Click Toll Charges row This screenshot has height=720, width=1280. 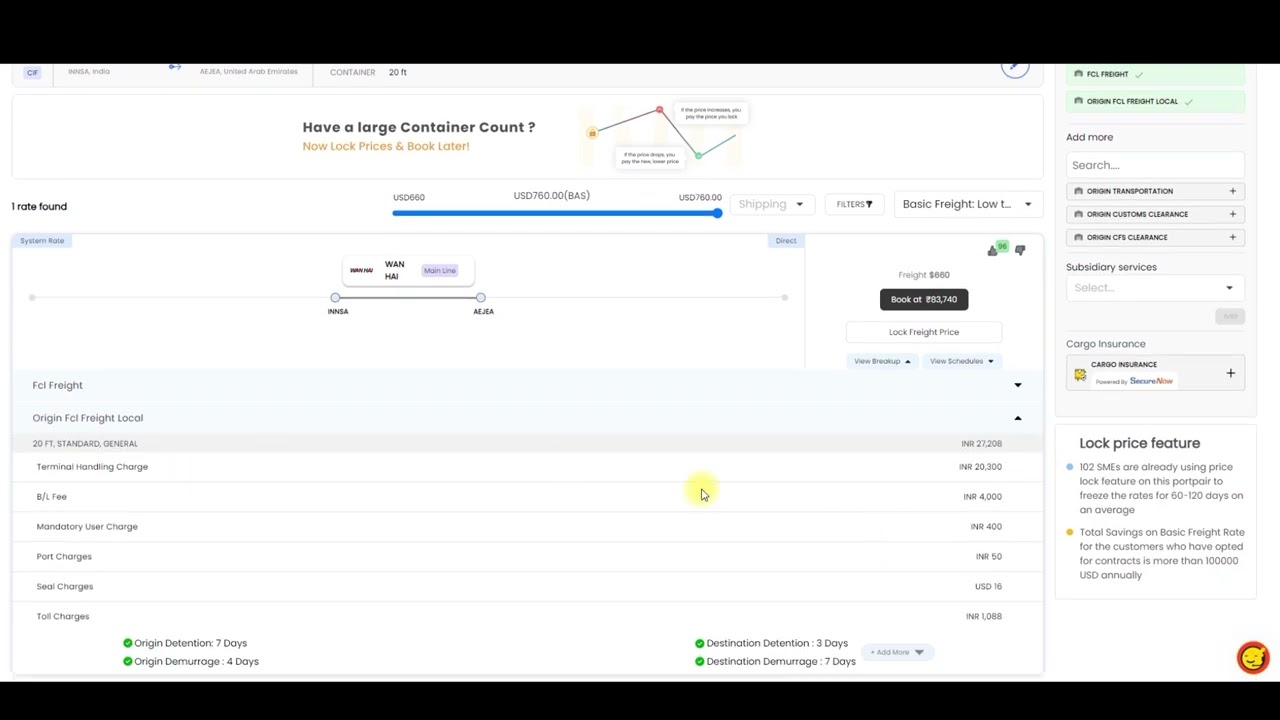pyautogui.click(x=526, y=616)
